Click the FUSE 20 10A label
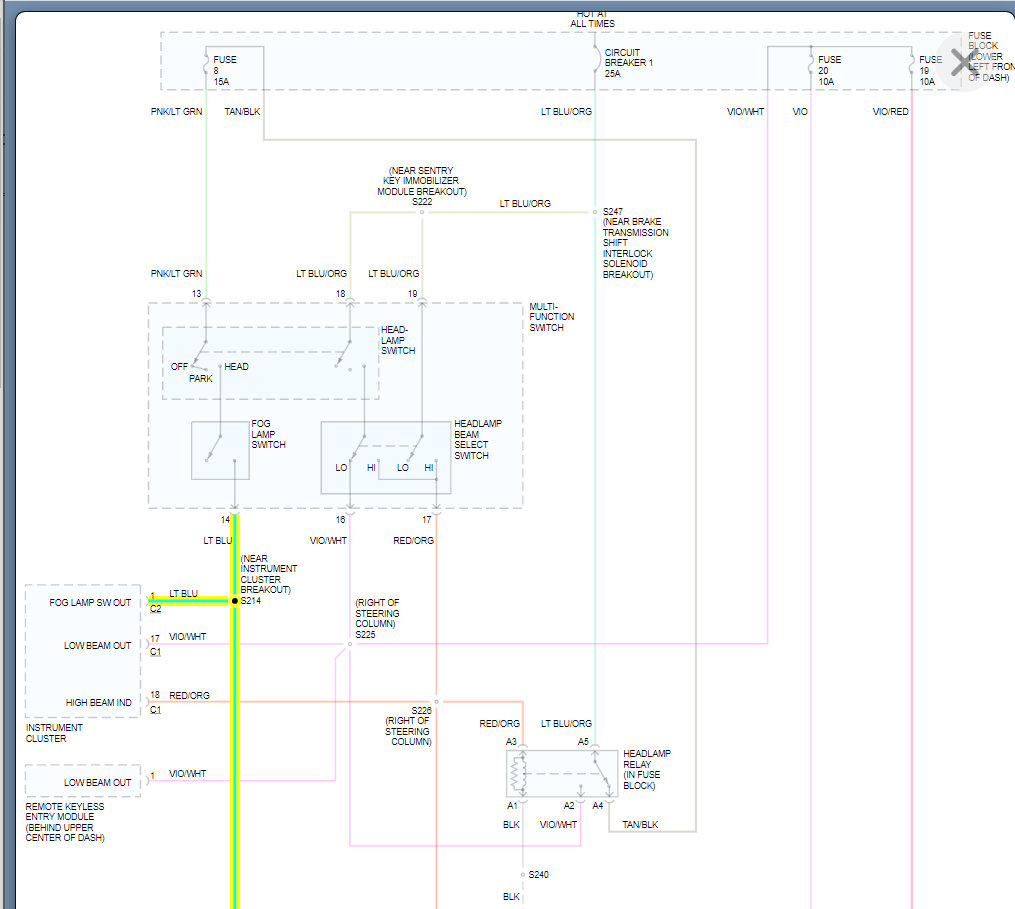Image resolution: width=1015 pixels, height=909 pixels. (x=829, y=71)
